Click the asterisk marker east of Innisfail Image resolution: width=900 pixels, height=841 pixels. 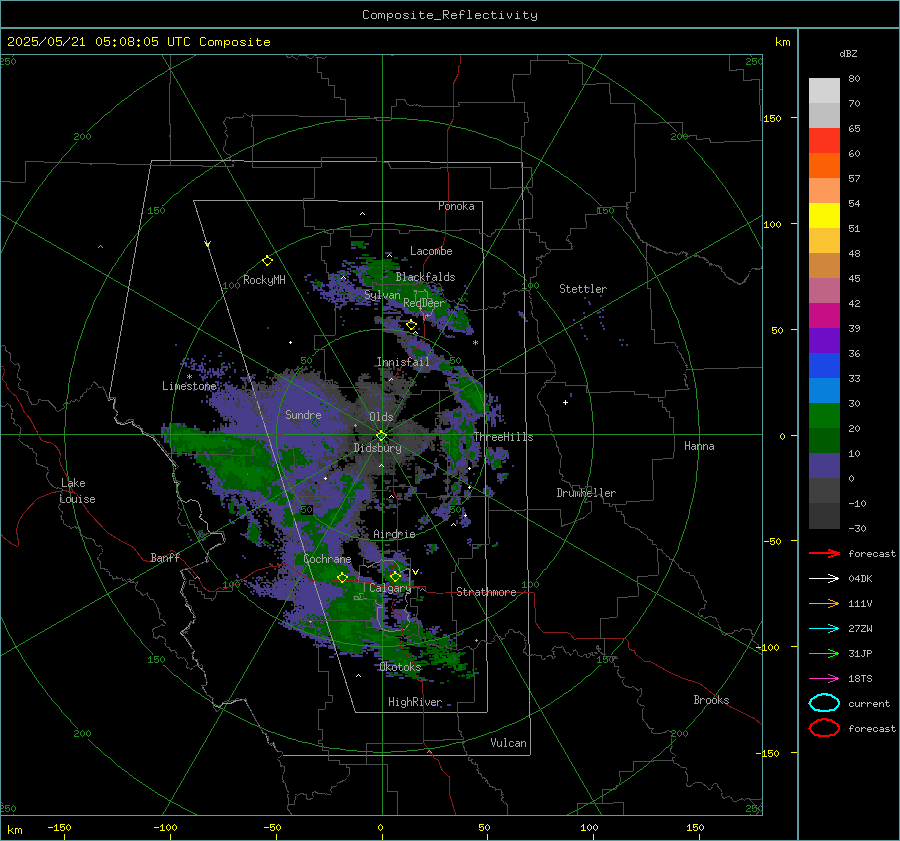475,343
